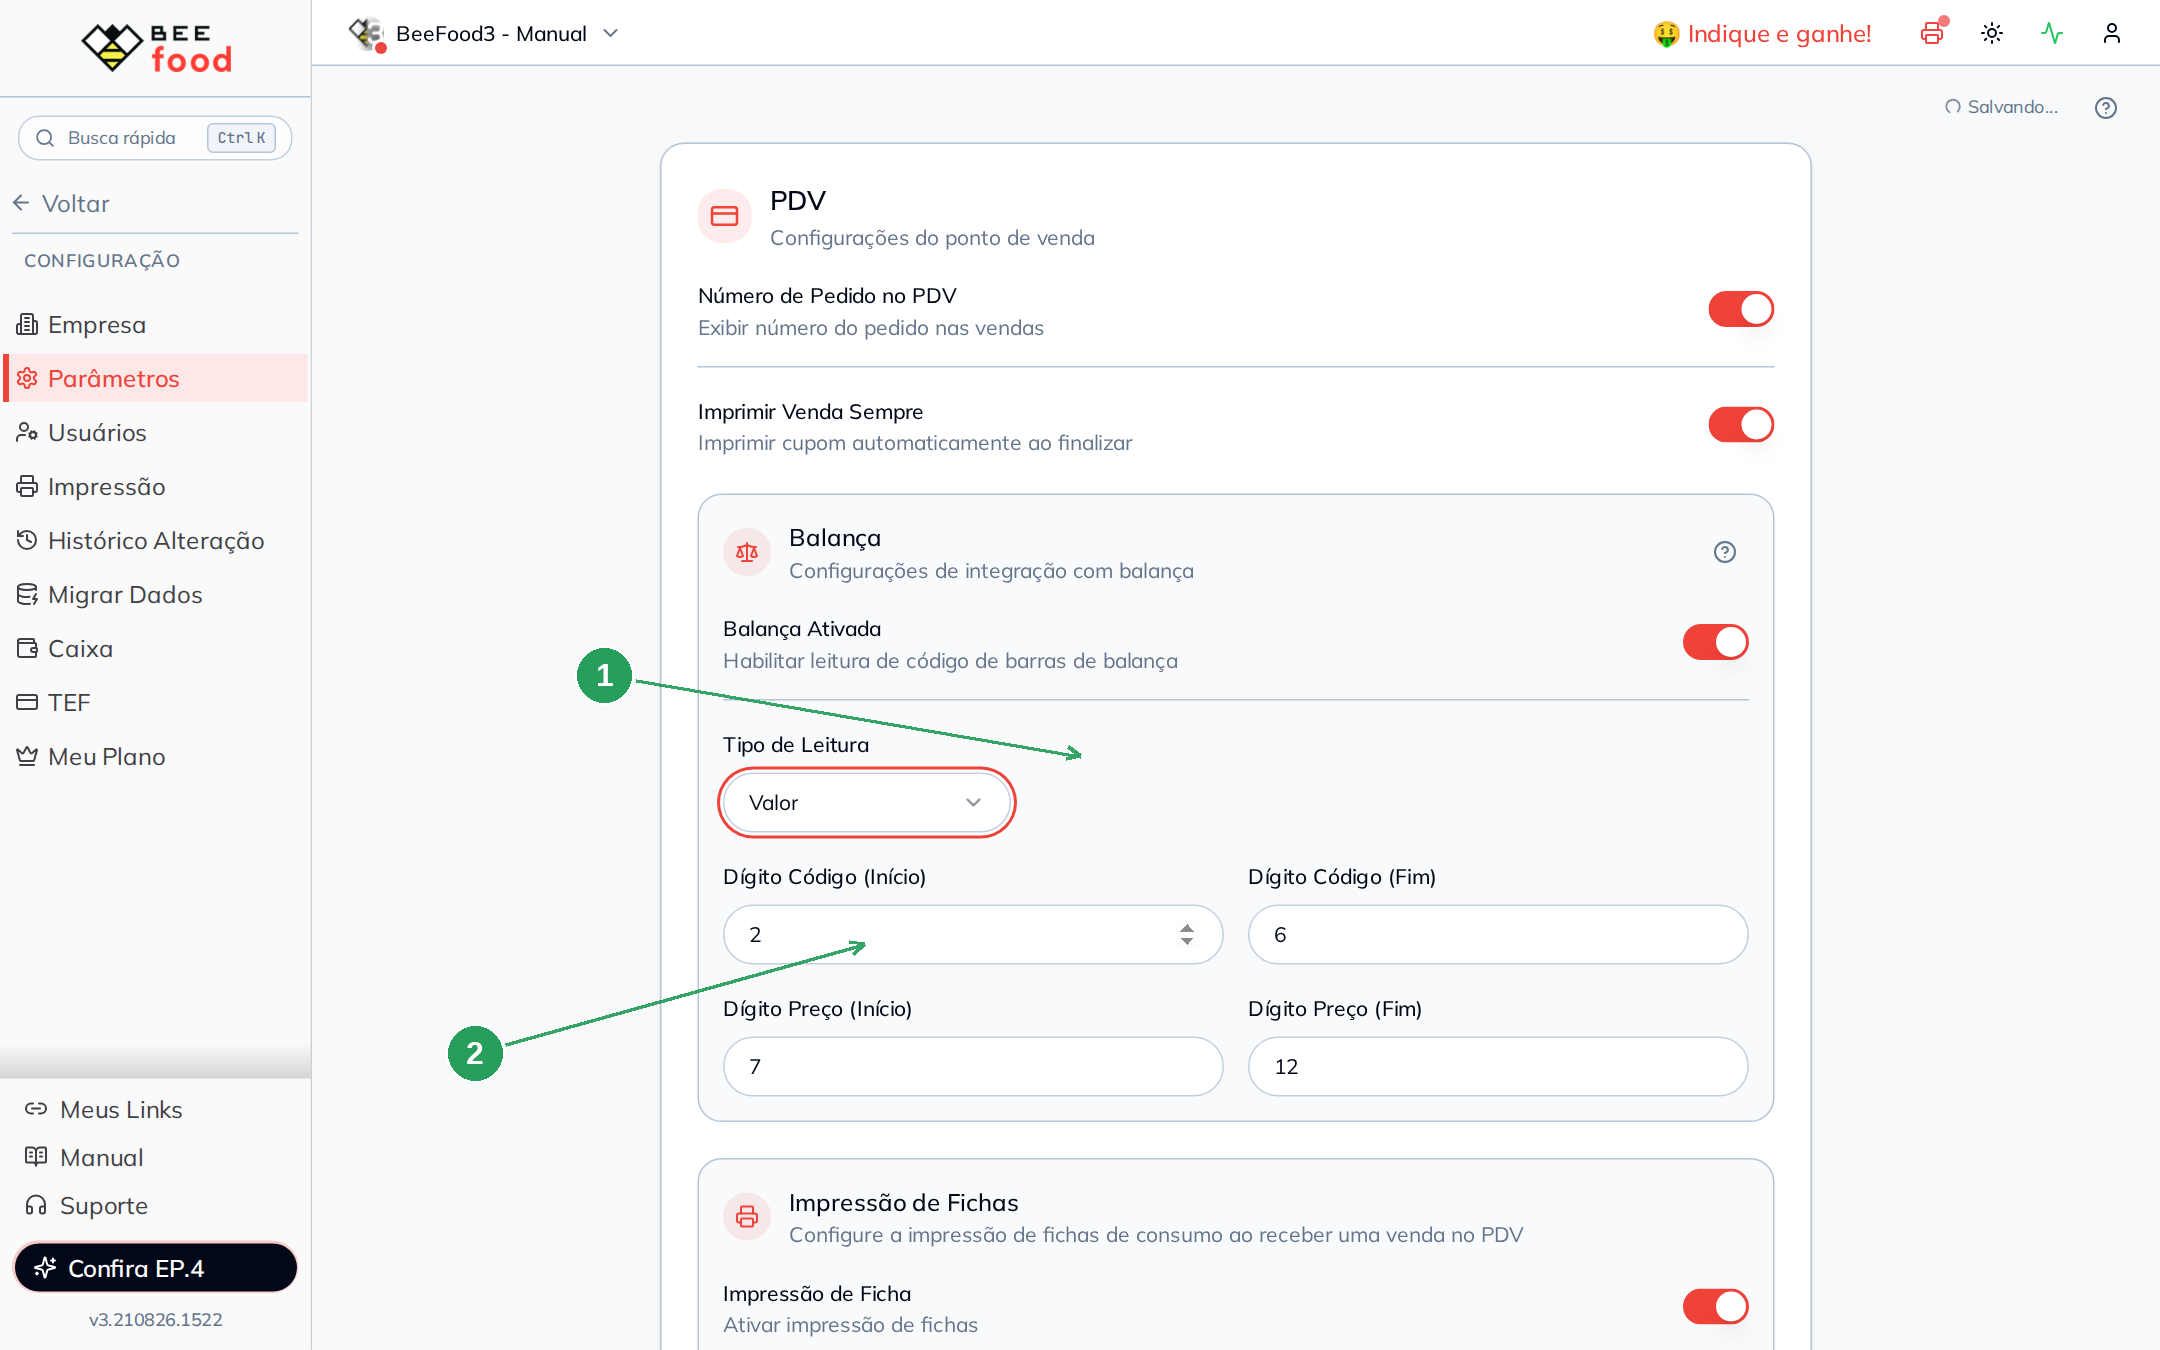Toggle light/dark theme sun icon
2160x1350 pixels.
coord(1992,33)
